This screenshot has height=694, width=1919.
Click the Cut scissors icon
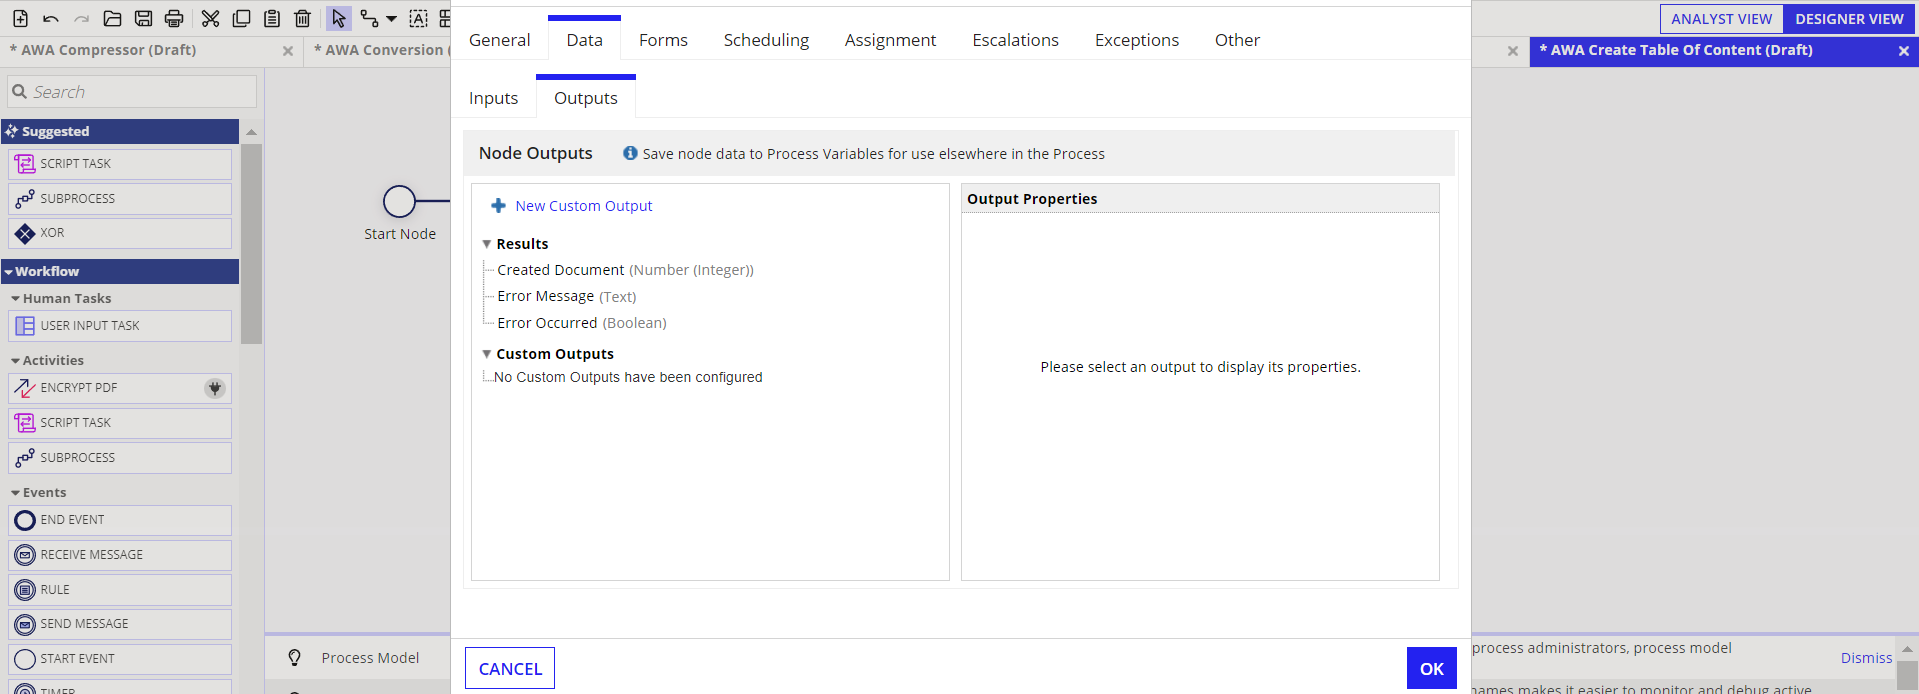click(x=210, y=18)
